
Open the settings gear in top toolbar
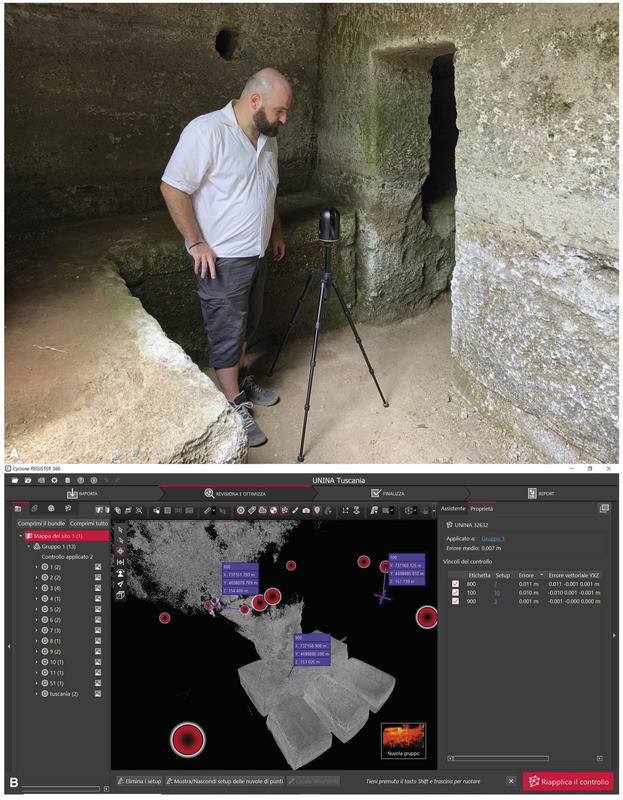54,481
